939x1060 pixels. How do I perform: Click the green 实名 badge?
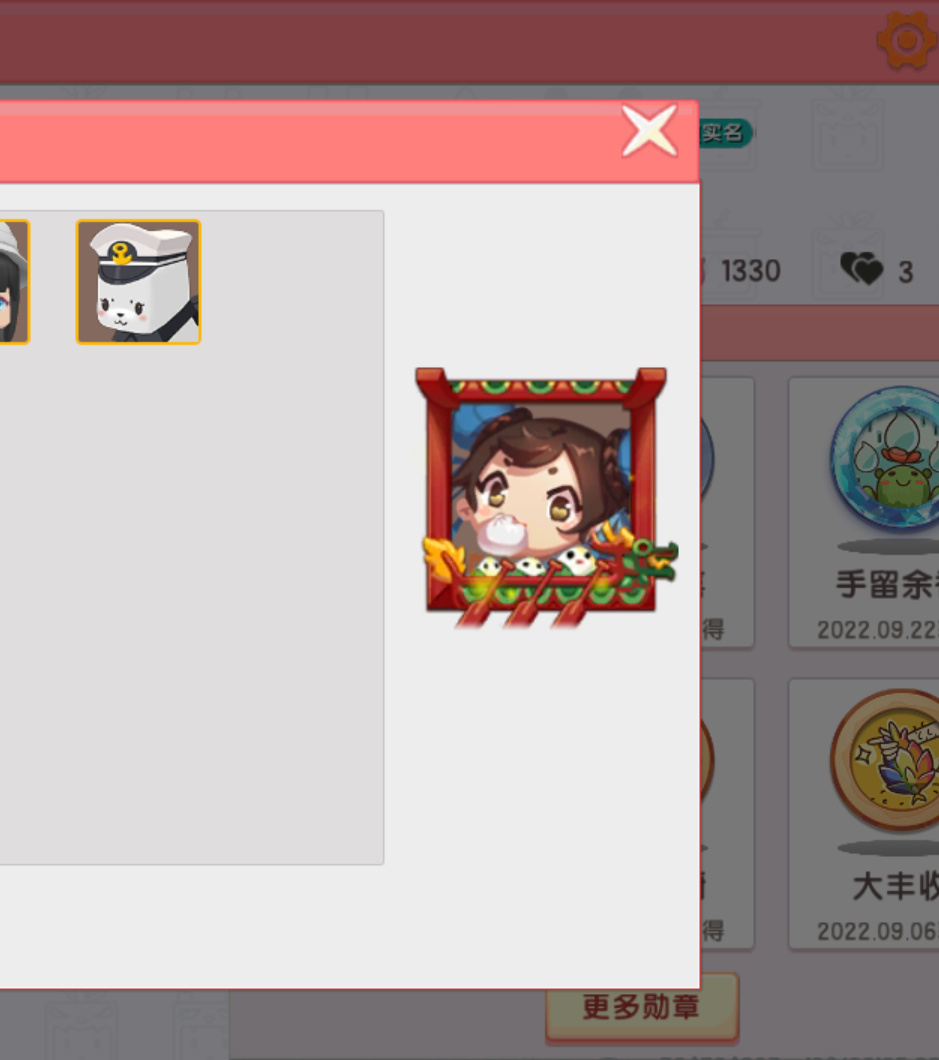click(725, 132)
